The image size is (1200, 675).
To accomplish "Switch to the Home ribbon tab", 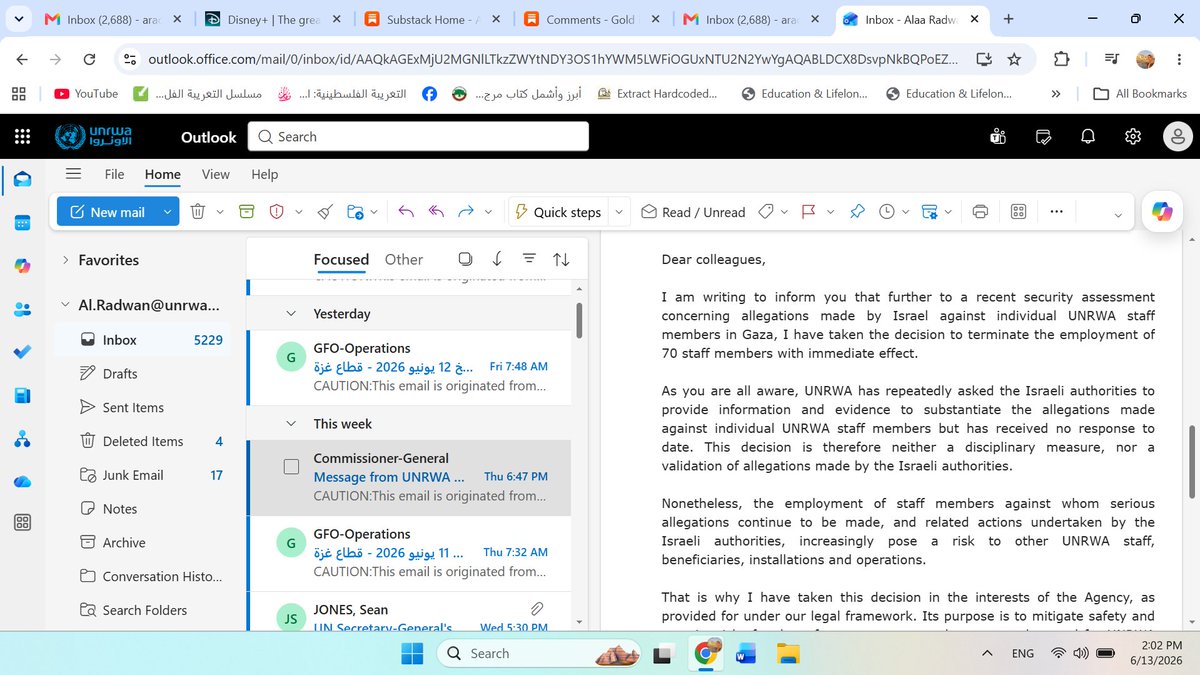I will (x=163, y=174).
